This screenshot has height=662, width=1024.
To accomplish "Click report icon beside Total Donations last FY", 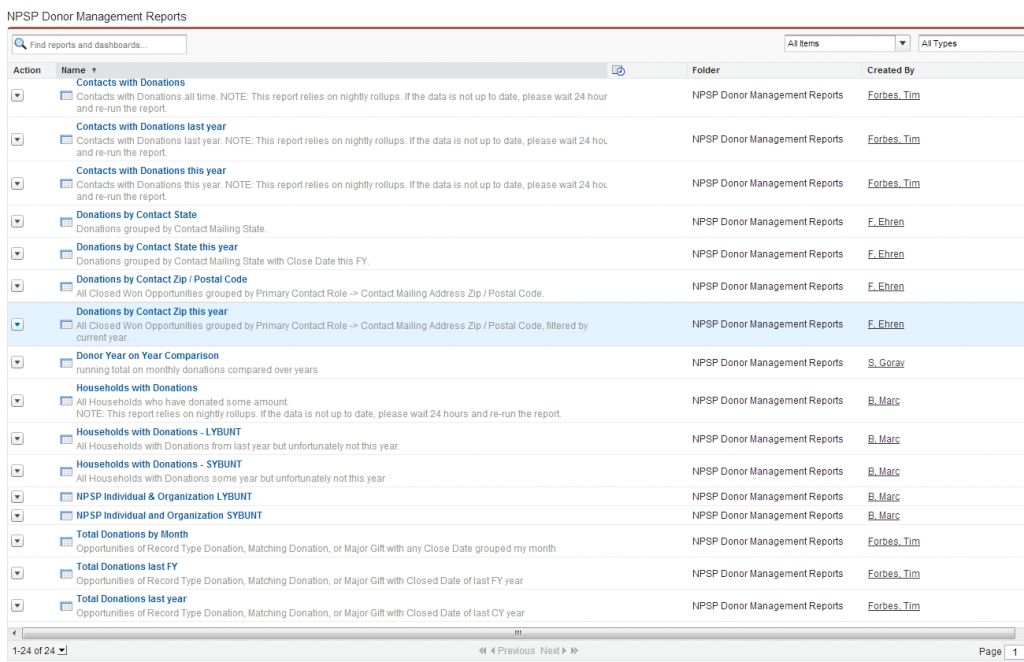I will coord(66,574).
